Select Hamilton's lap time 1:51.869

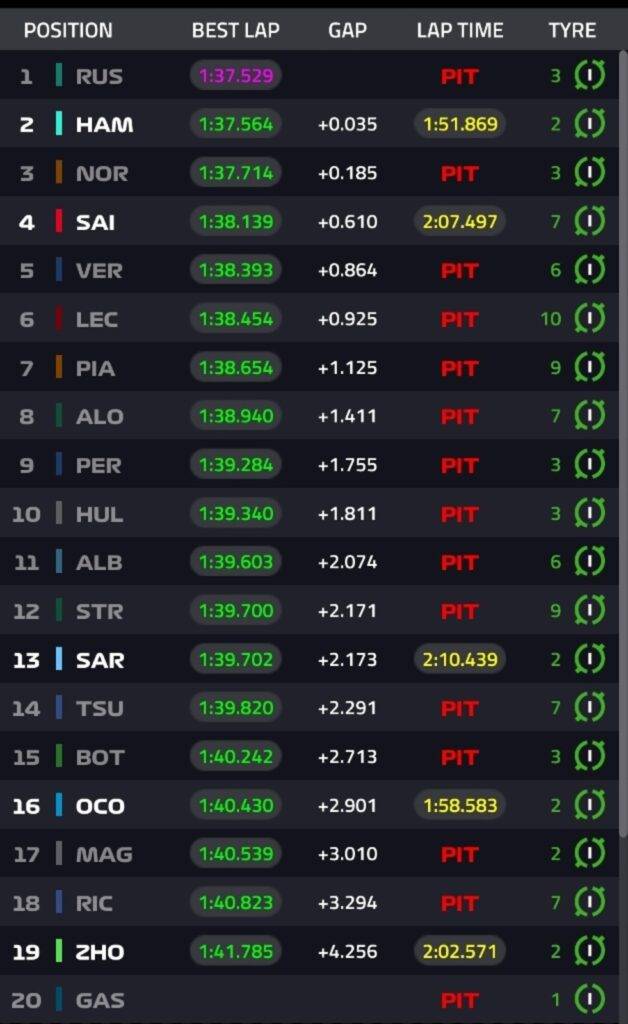[x=459, y=124]
